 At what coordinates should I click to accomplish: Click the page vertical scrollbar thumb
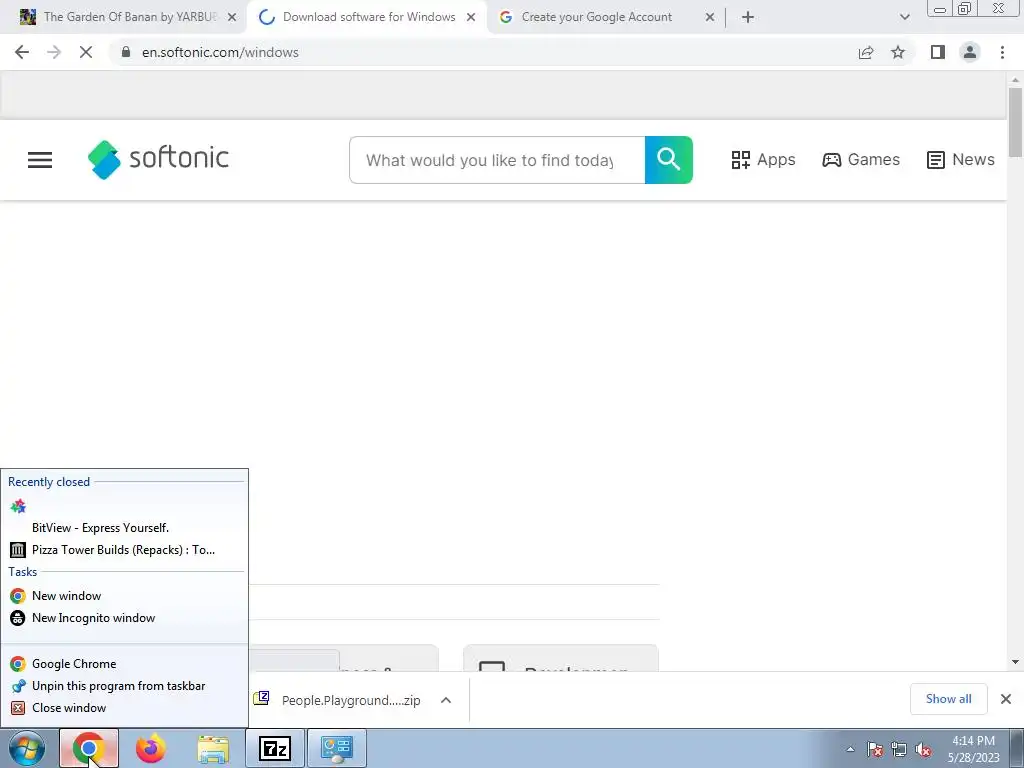[1015, 122]
